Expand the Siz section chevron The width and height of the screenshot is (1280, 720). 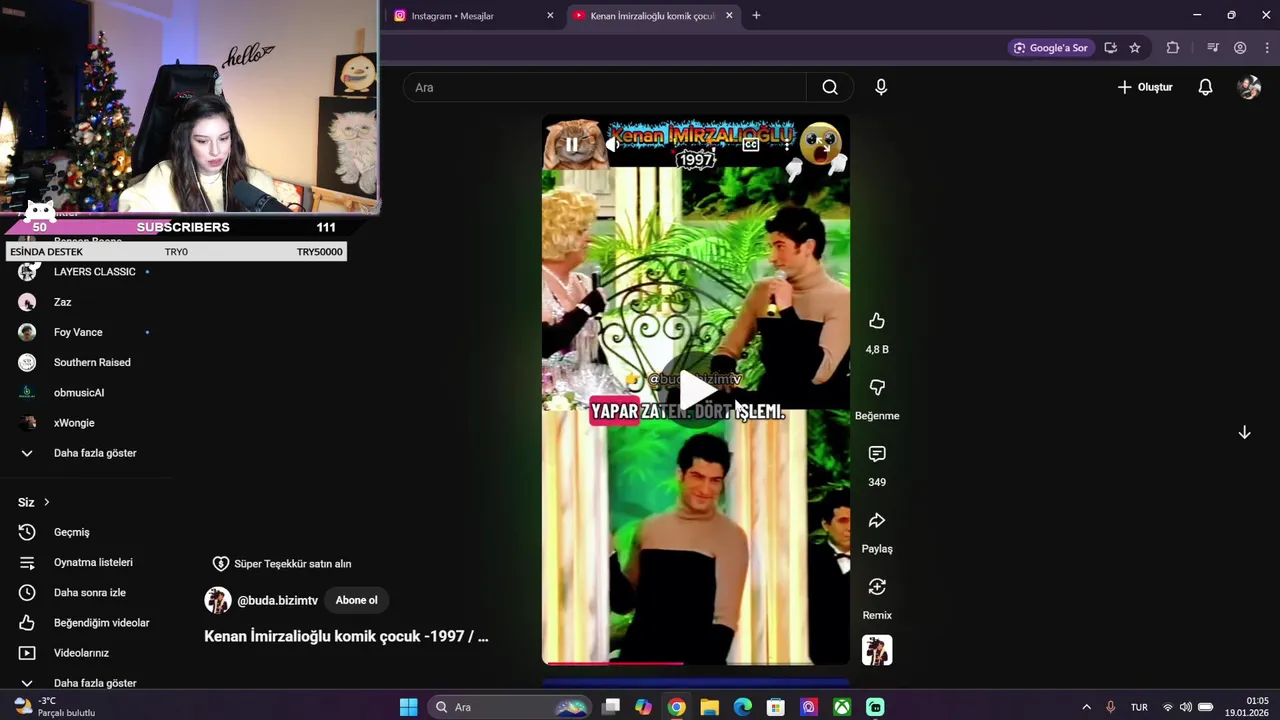[46, 502]
